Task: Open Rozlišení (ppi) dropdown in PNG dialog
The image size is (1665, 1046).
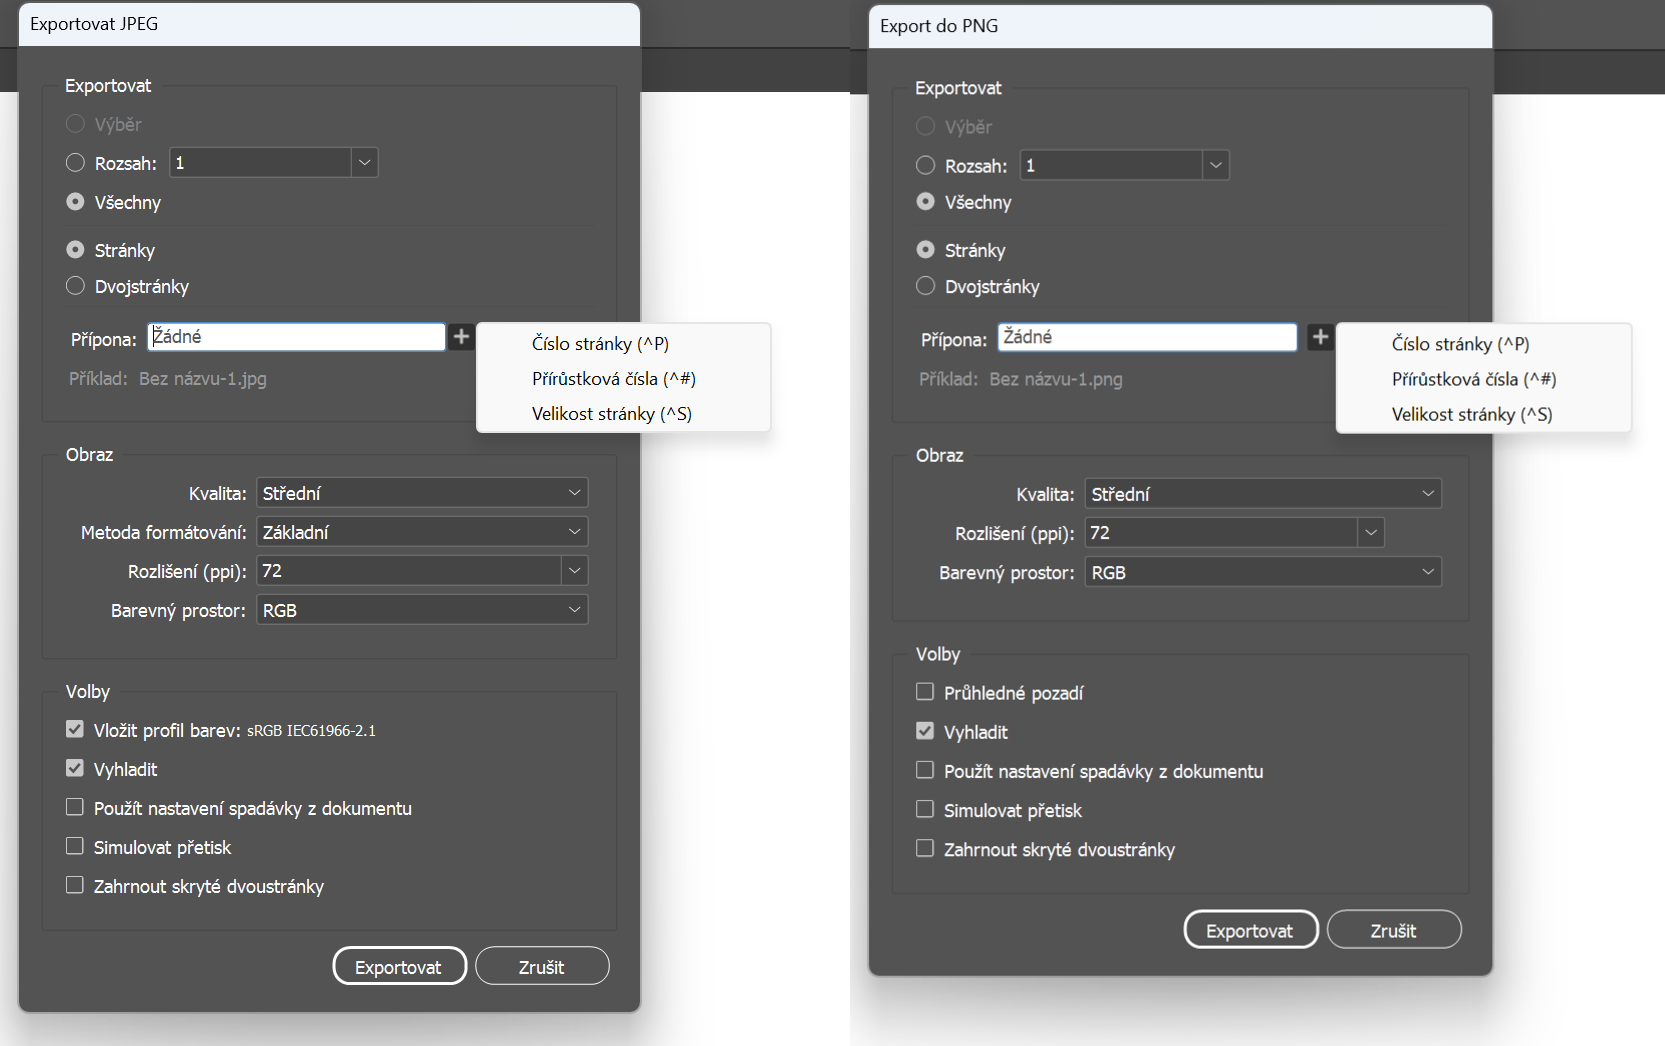Action: (x=1371, y=533)
